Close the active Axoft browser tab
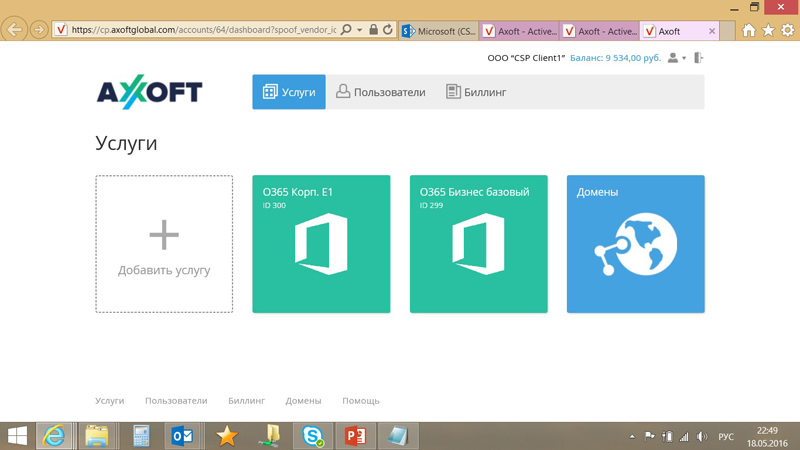 point(712,31)
